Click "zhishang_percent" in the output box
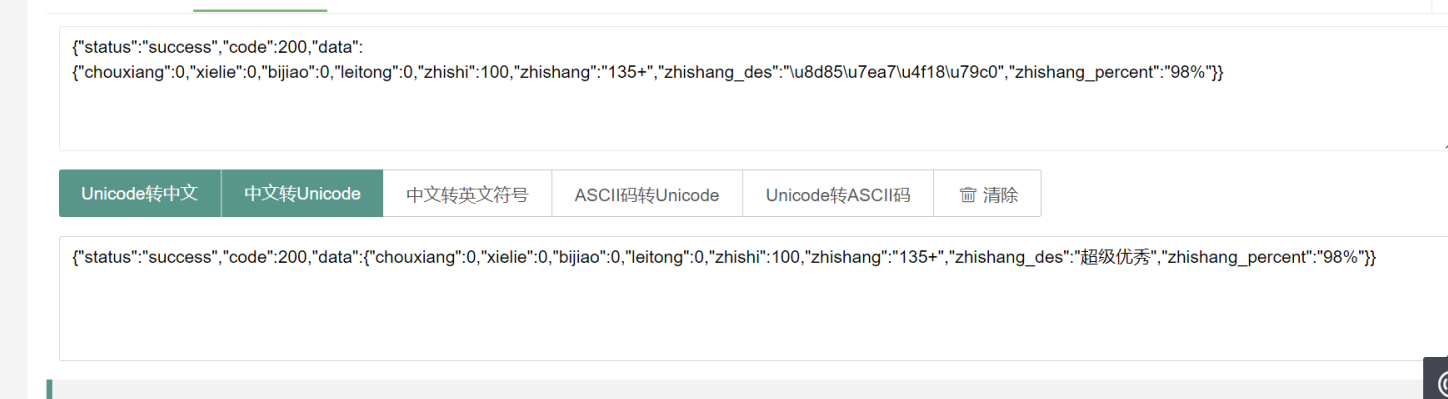Image resolution: width=1448 pixels, height=399 pixels. pos(1233,258)
